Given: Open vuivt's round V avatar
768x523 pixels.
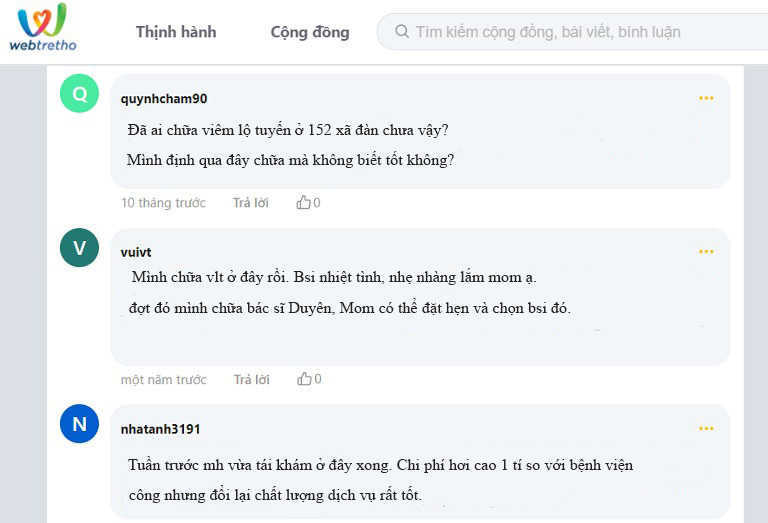Looking at the screenshot, I should 79,248.
